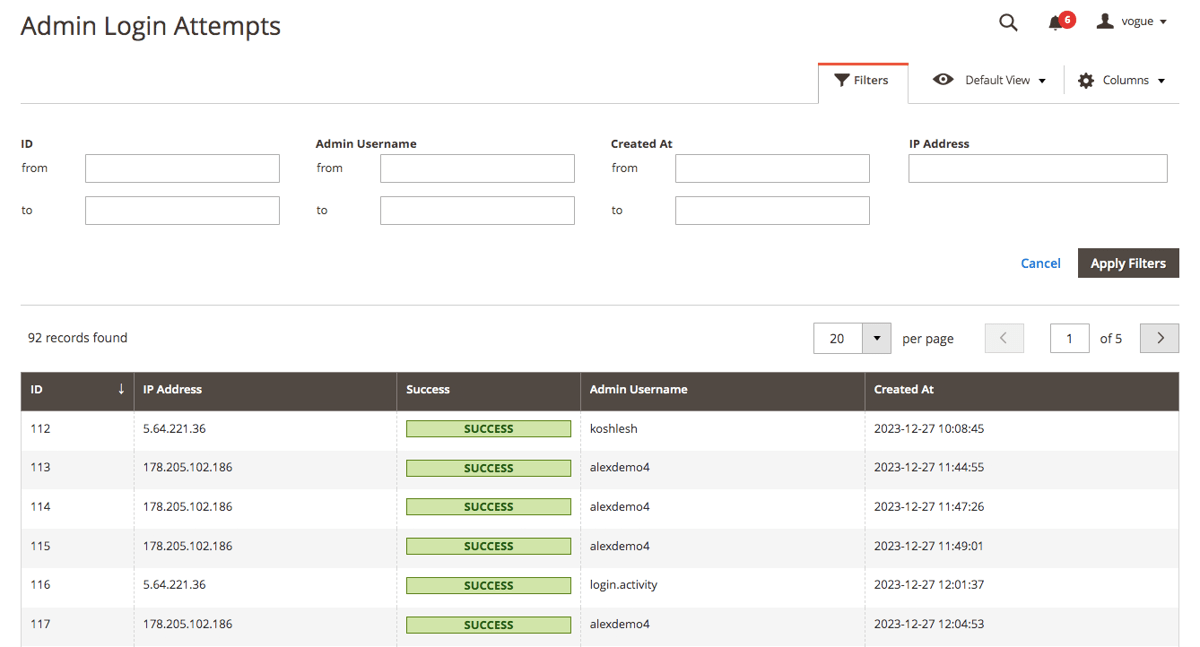The width and height of the screenshot is (1200, 647).
Task: Click the Cancel link
Action: (1040, 263)
